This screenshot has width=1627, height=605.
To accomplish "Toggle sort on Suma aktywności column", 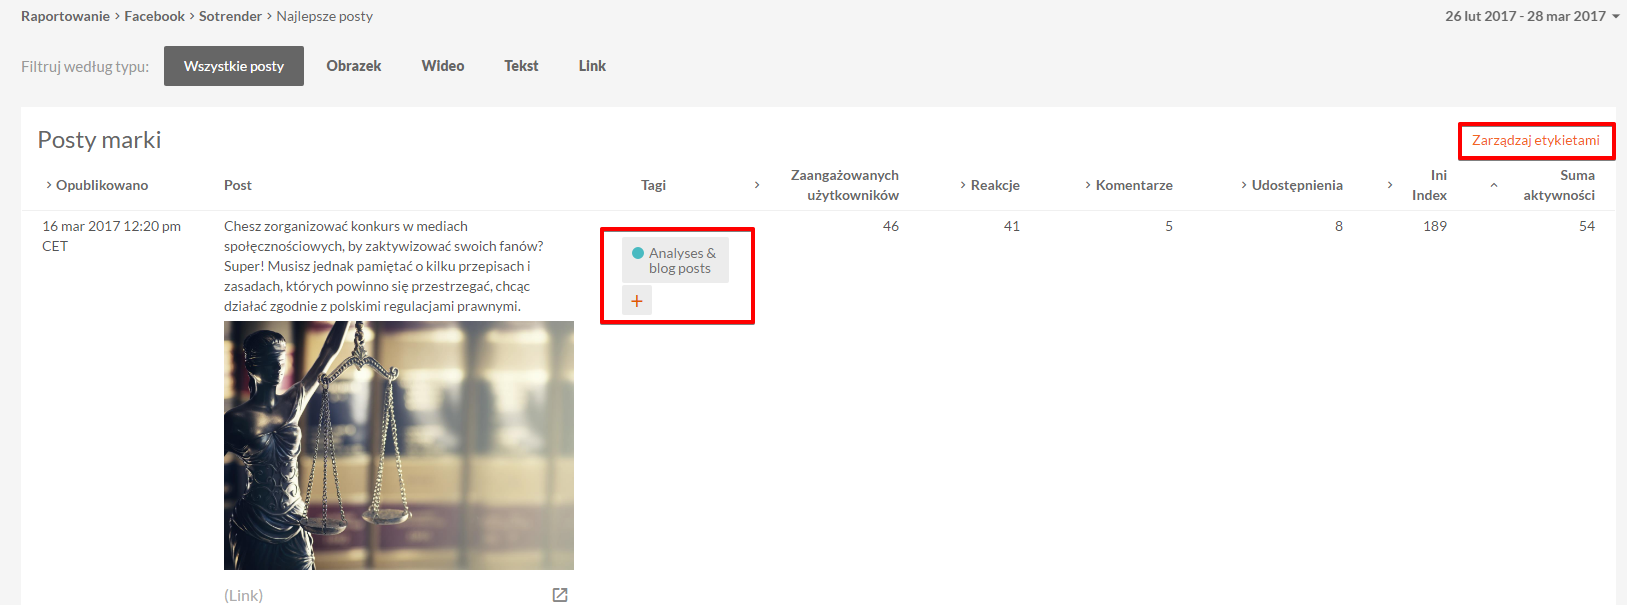I will [1558, 185].
